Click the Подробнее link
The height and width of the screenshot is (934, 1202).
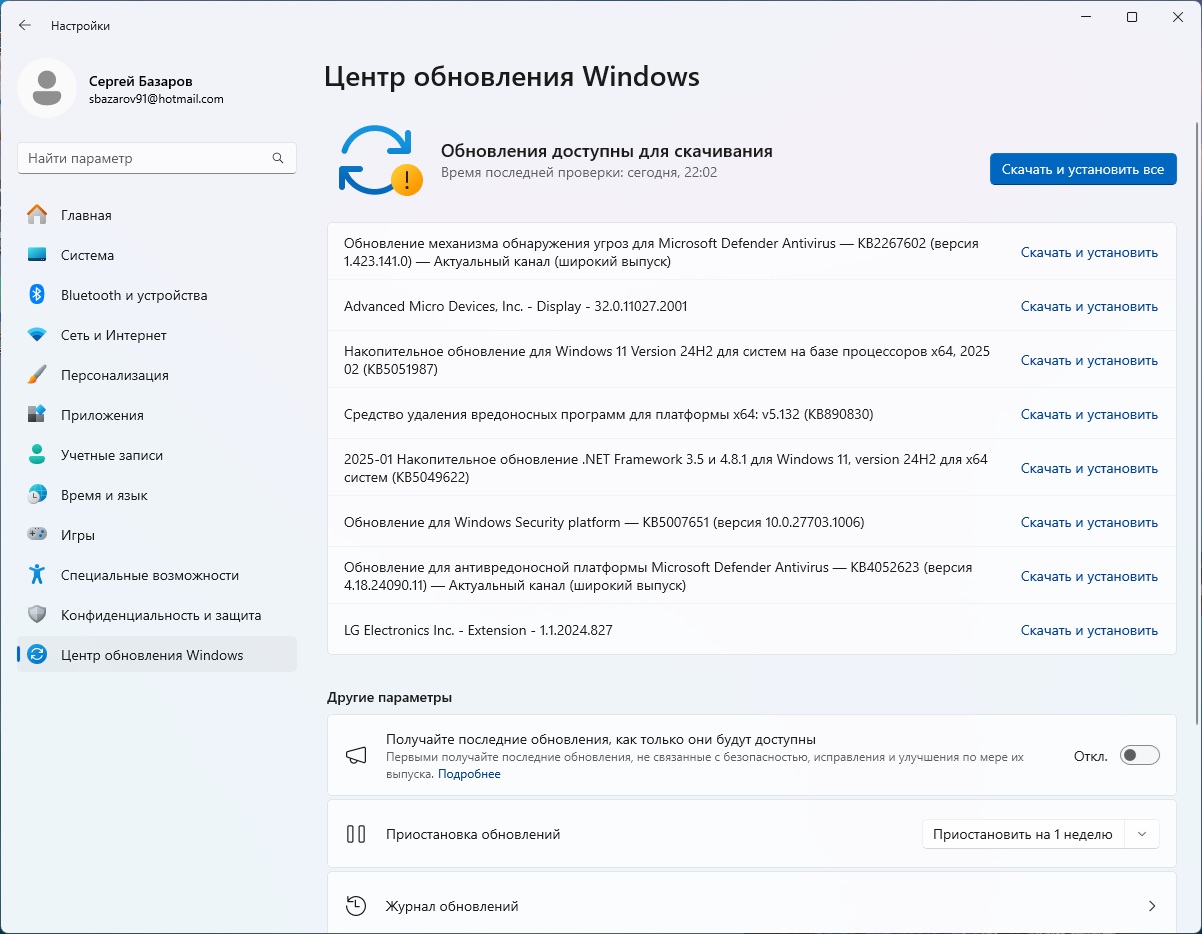469,774
